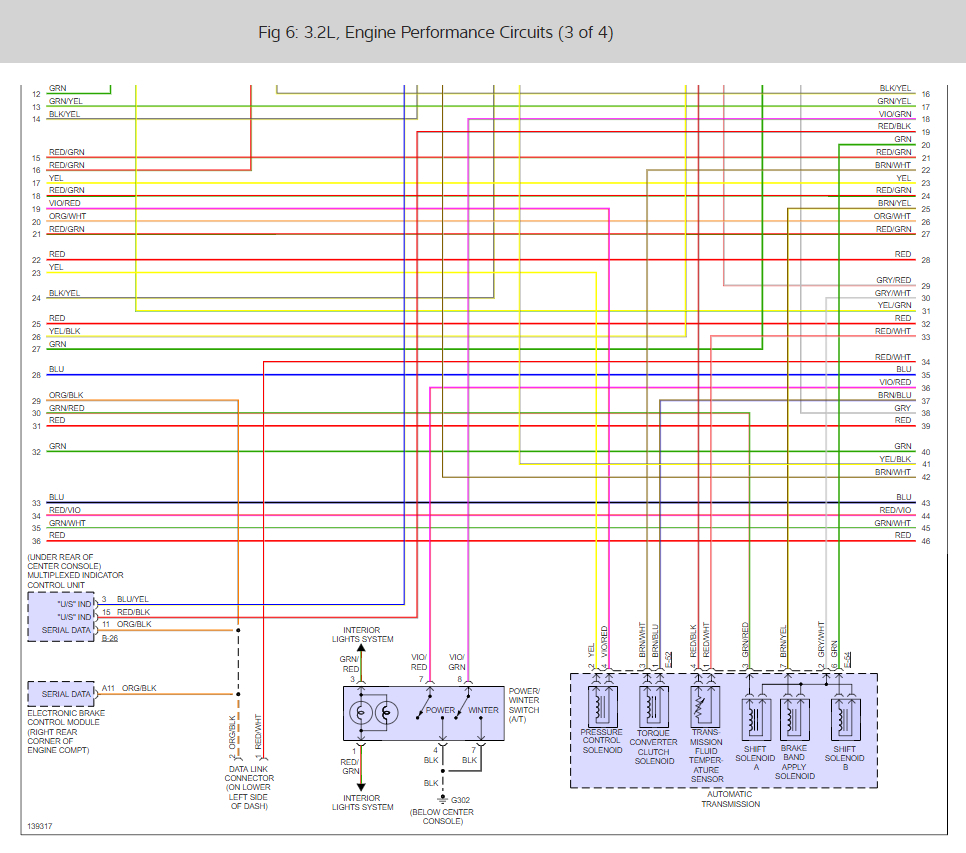Click the right lamp symbol inside the Power/Winter switch

pos(386,713)
